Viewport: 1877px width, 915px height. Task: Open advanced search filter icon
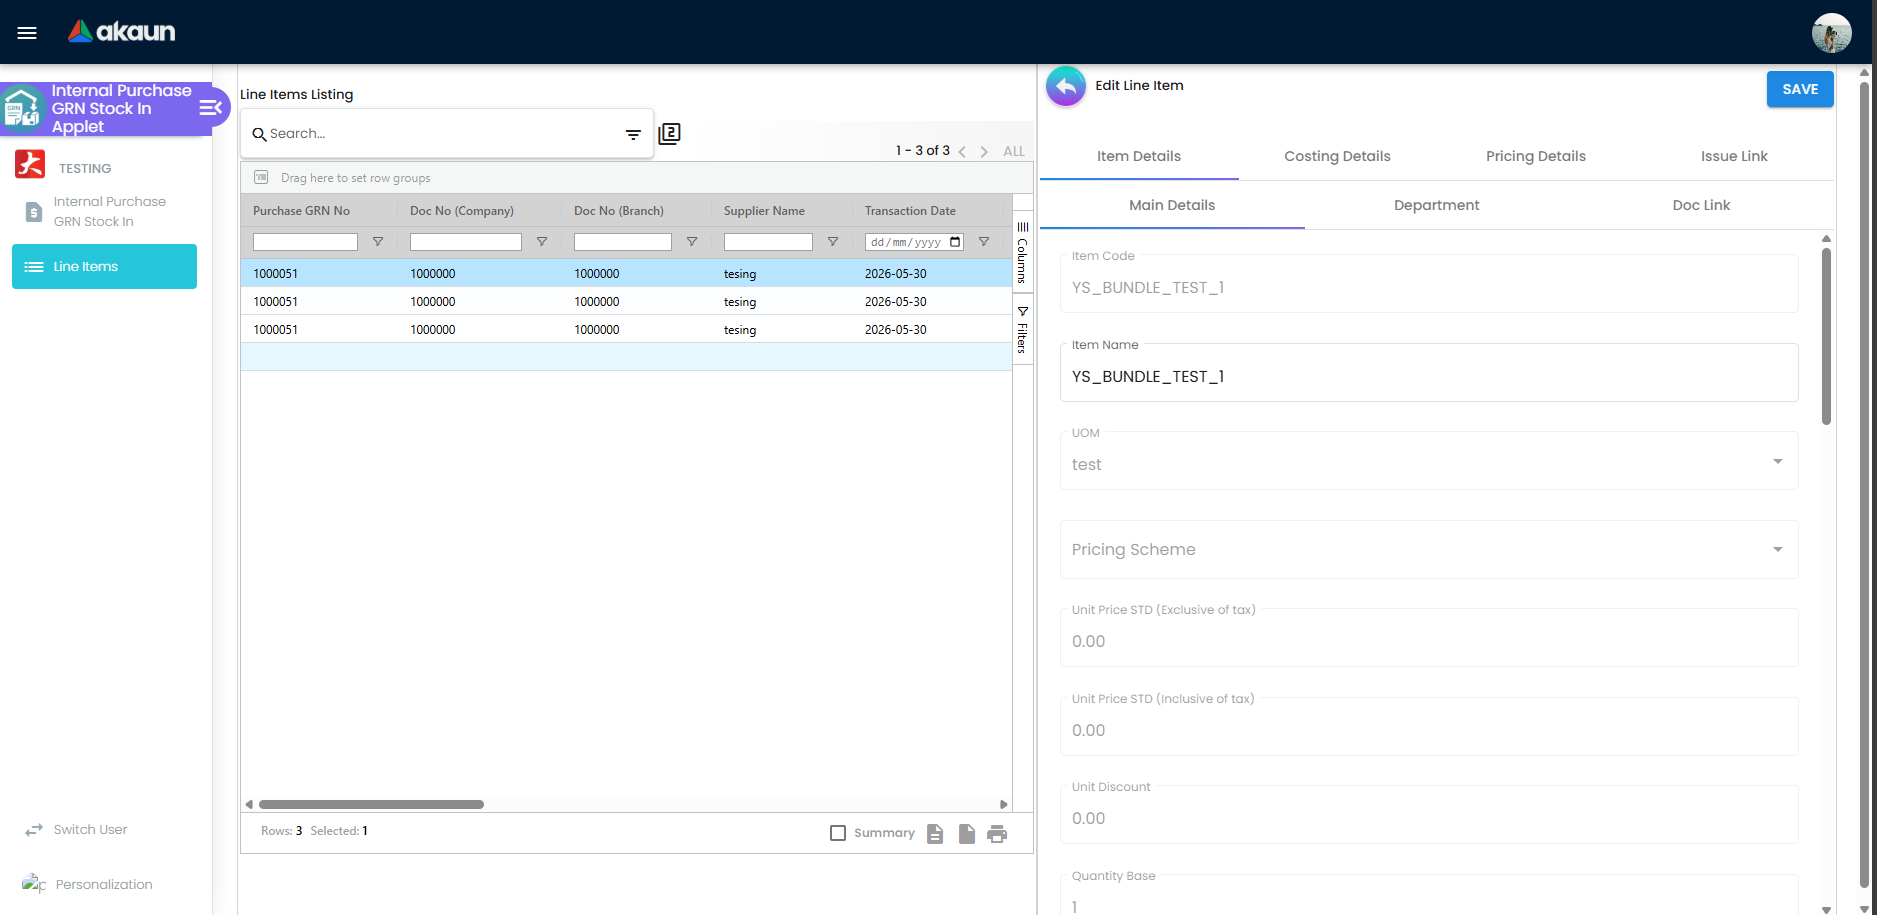[x=633, y=134]
